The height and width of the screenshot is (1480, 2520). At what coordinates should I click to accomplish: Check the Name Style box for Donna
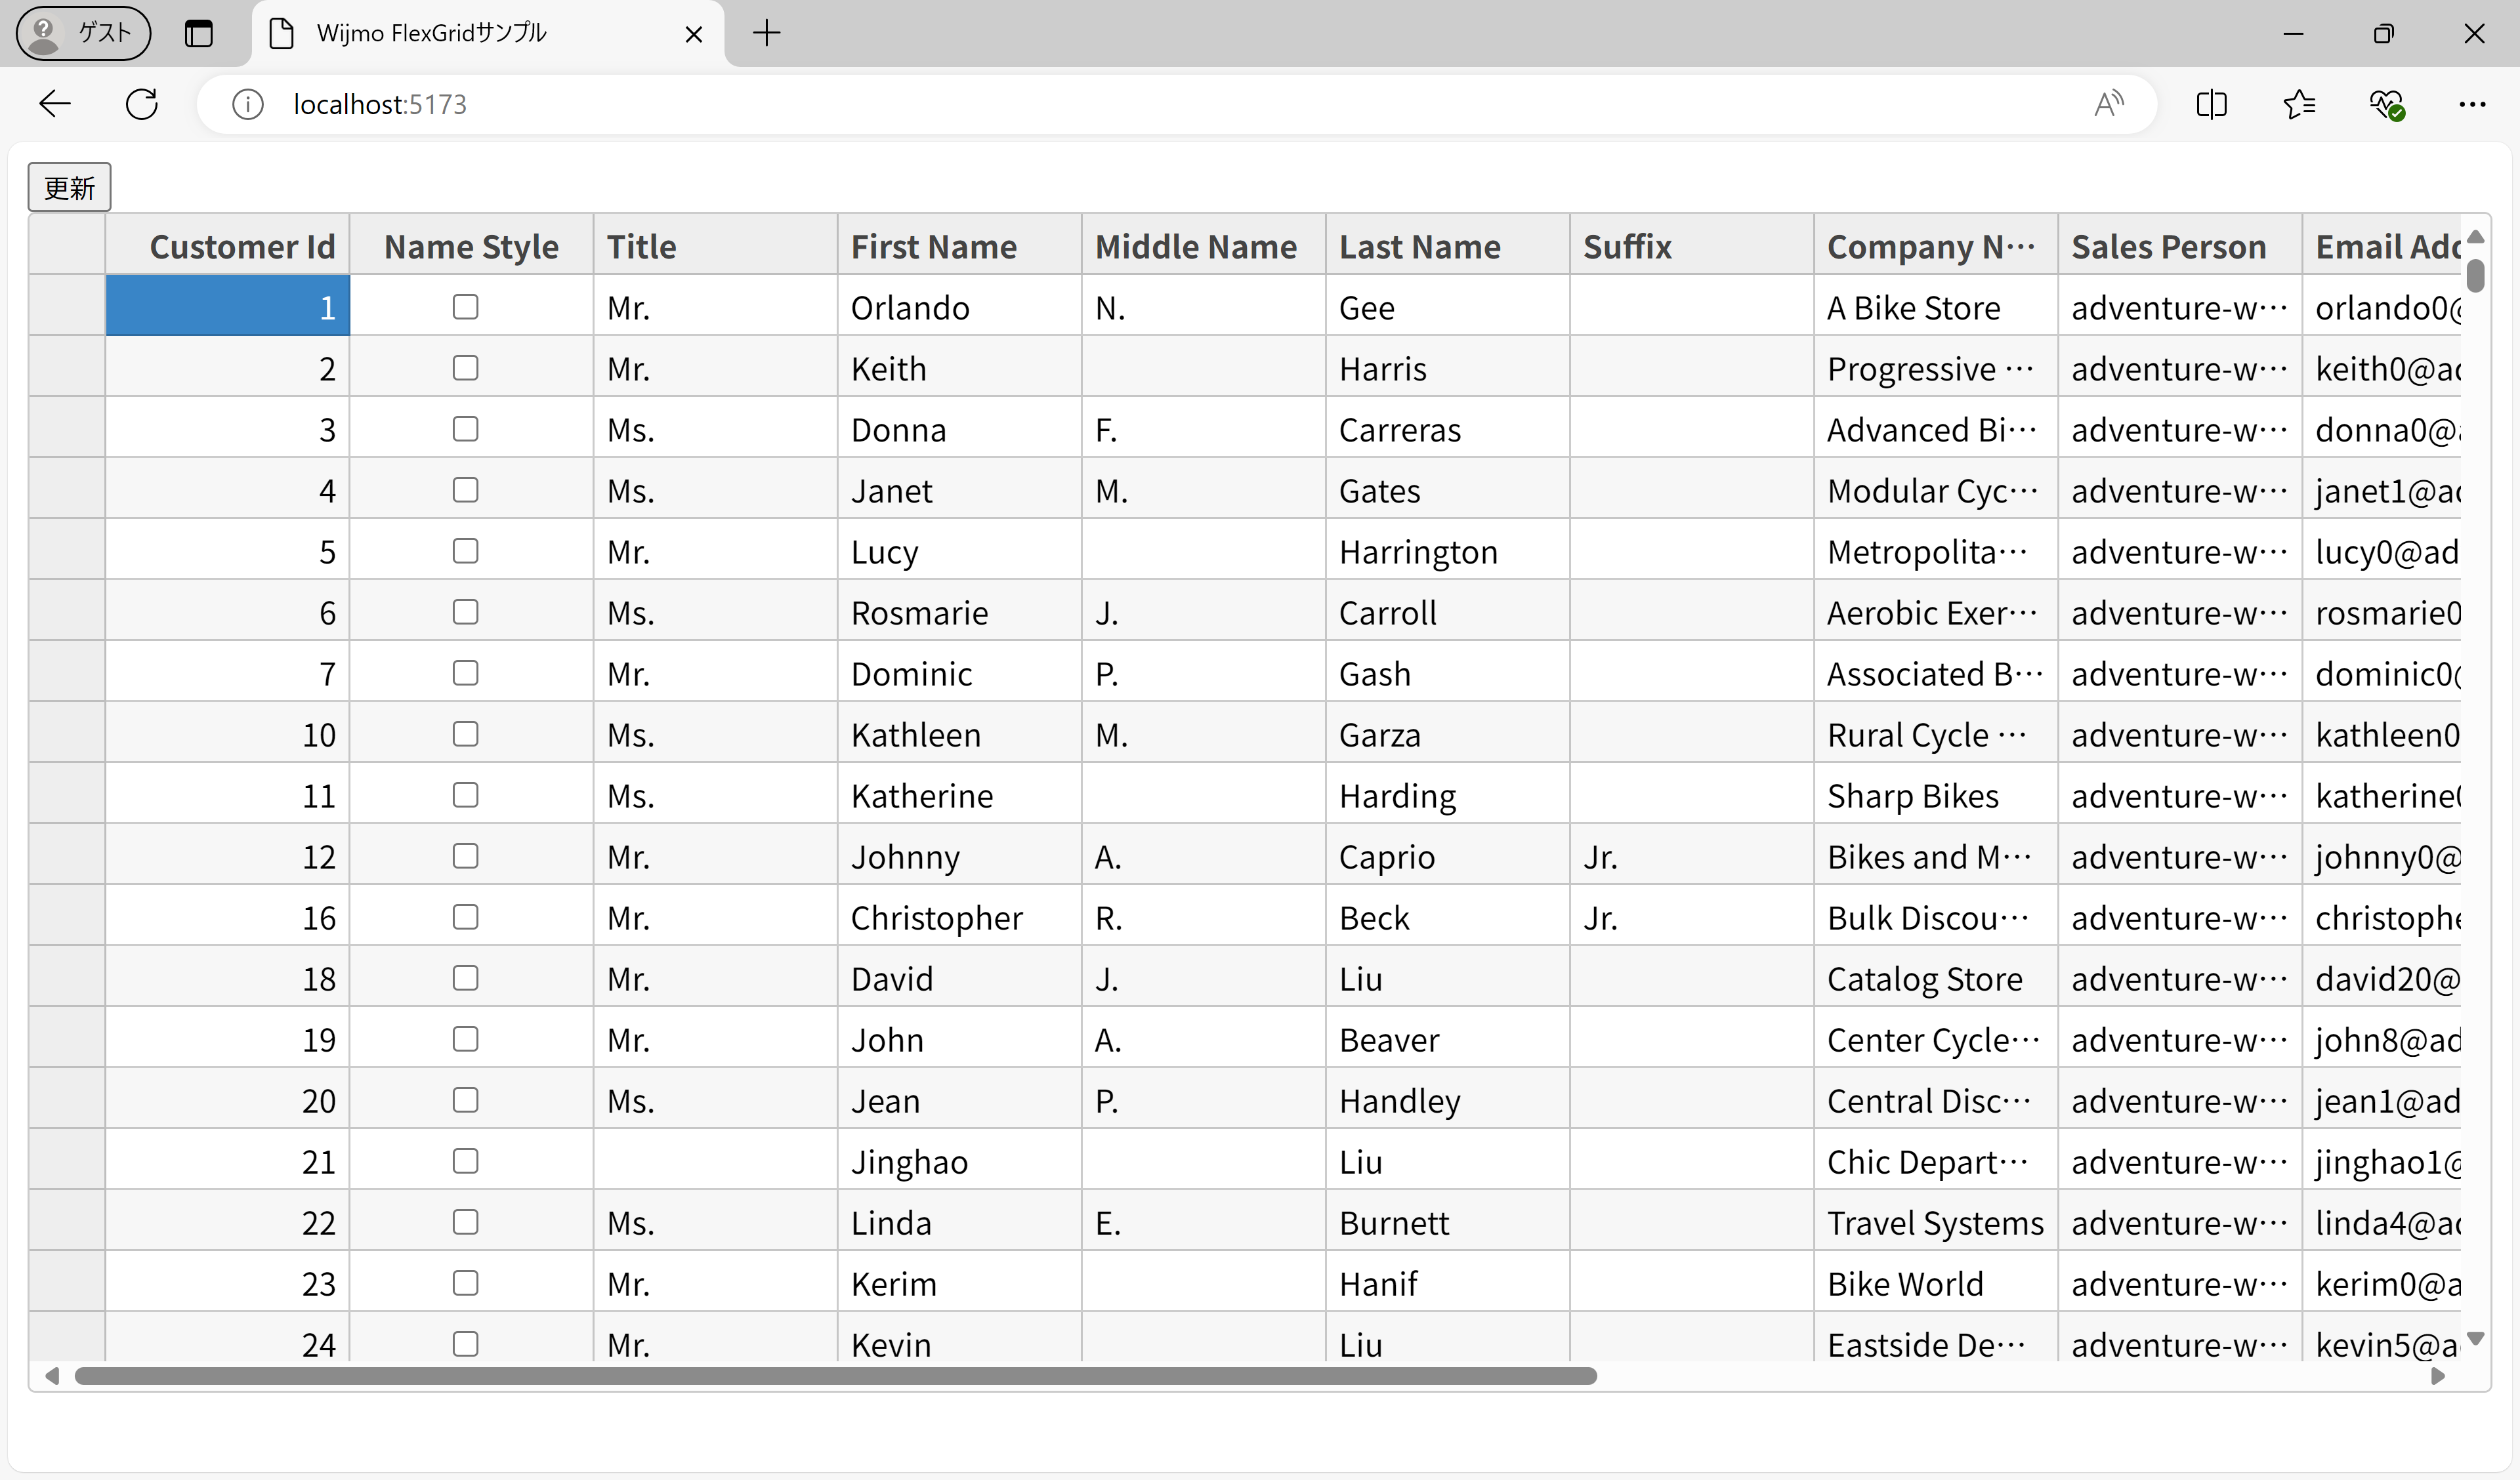465,428
